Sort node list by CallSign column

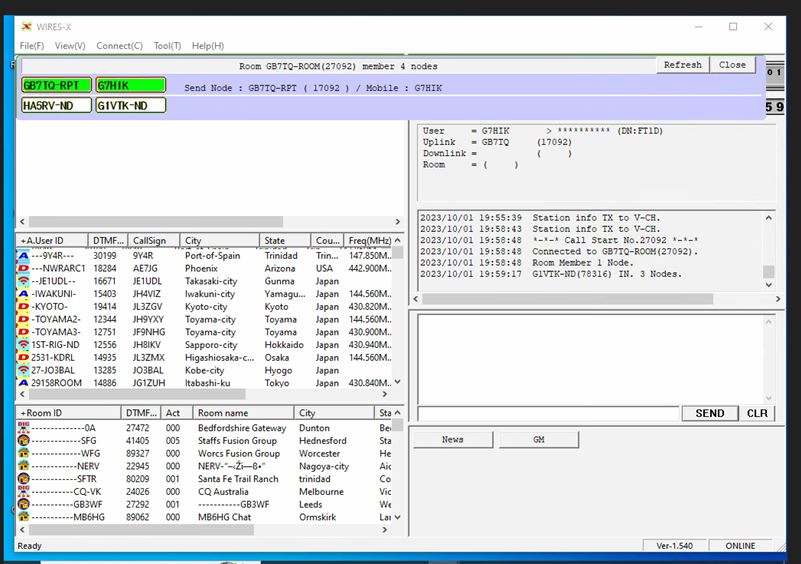[154, 241]
